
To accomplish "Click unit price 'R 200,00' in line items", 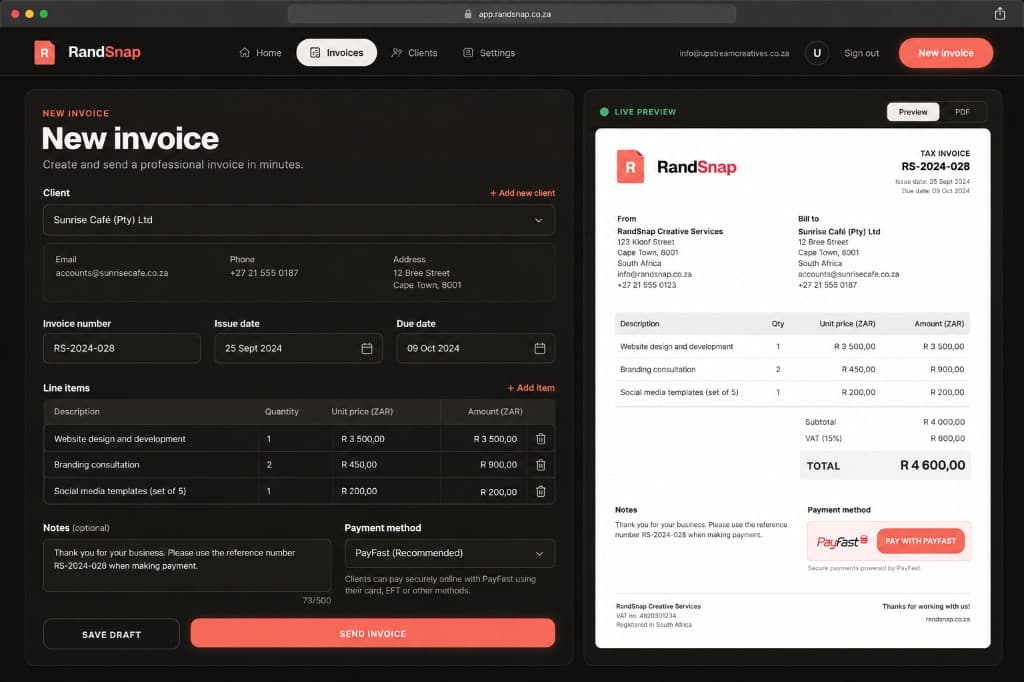I will tap(359, 491).
